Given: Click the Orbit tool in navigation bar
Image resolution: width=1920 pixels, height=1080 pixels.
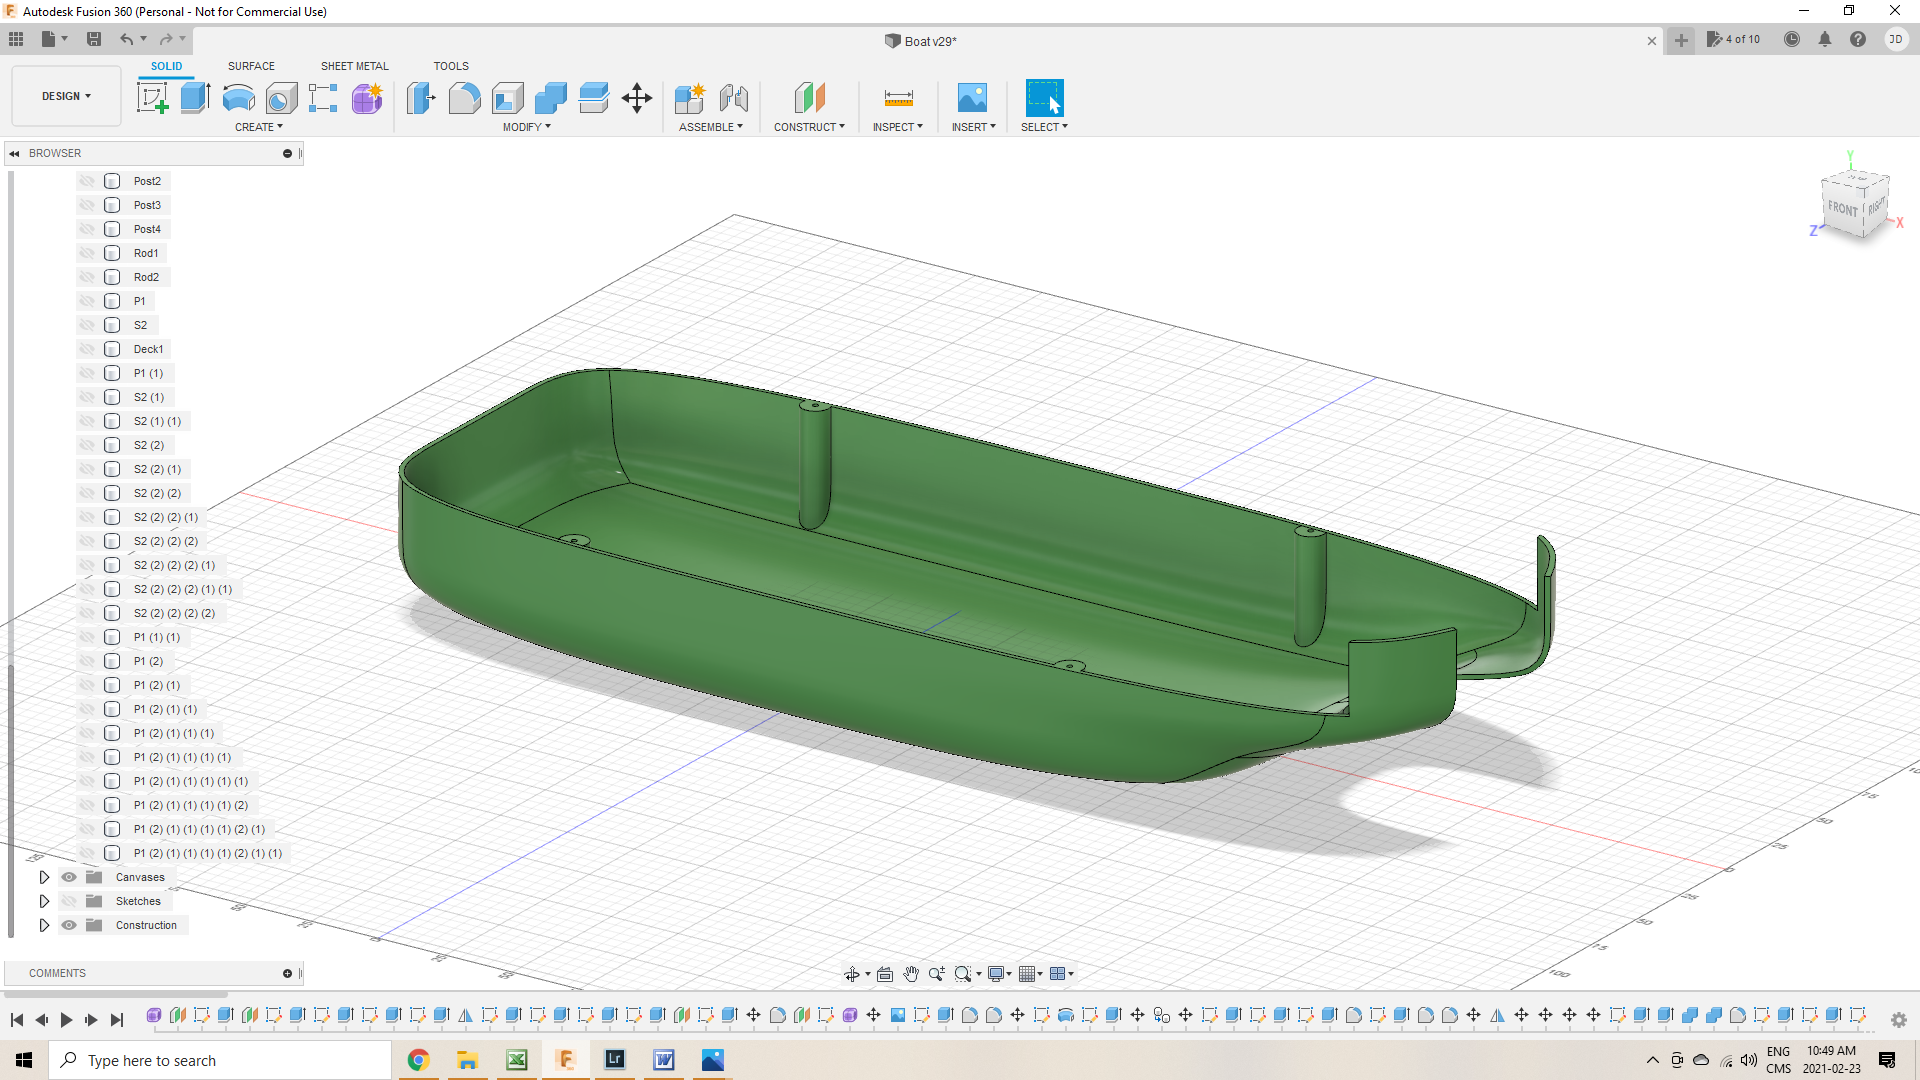Looking at the screenshot, I should click(852, 974).
